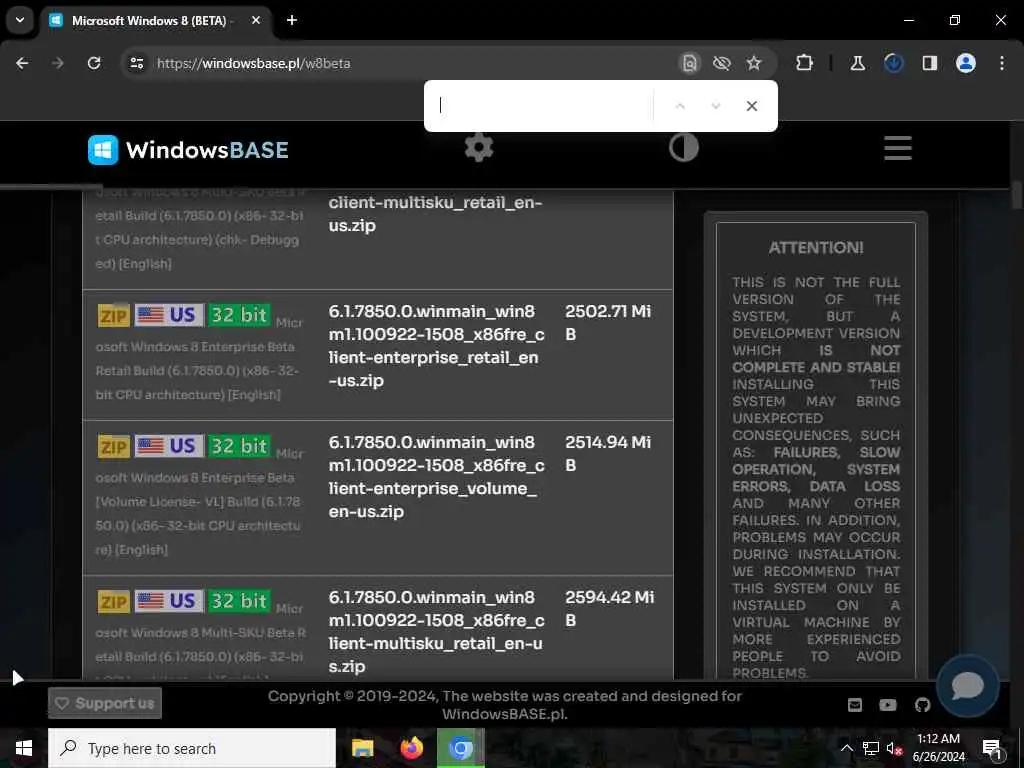Open the clock showing 1:12 AM
Viewport: 1024px width, 768px height.
938,748
